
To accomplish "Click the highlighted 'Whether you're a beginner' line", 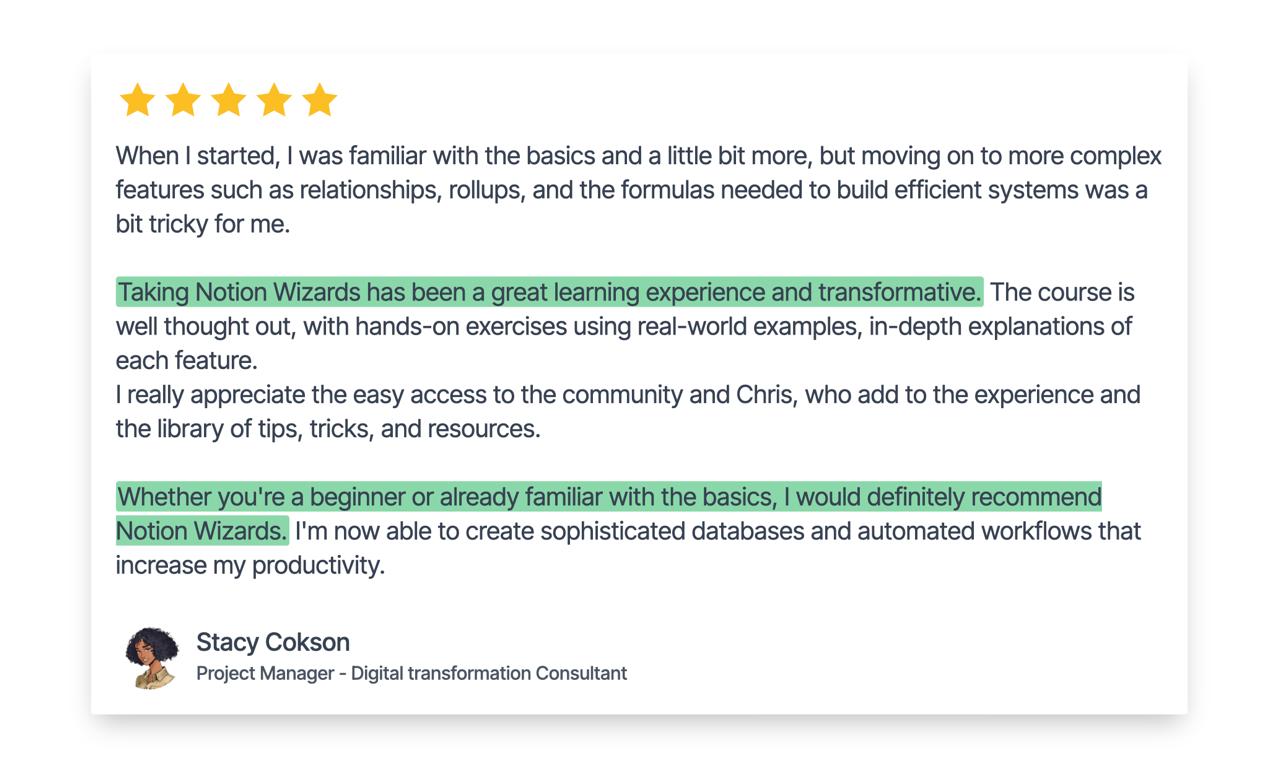I will click(608, 497).
